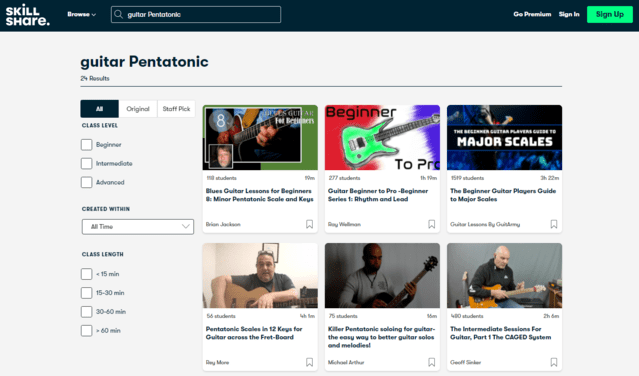Click teacher name Geoff Sinker
This screenshot has width=639, height=376.
(x=465, y=363)
